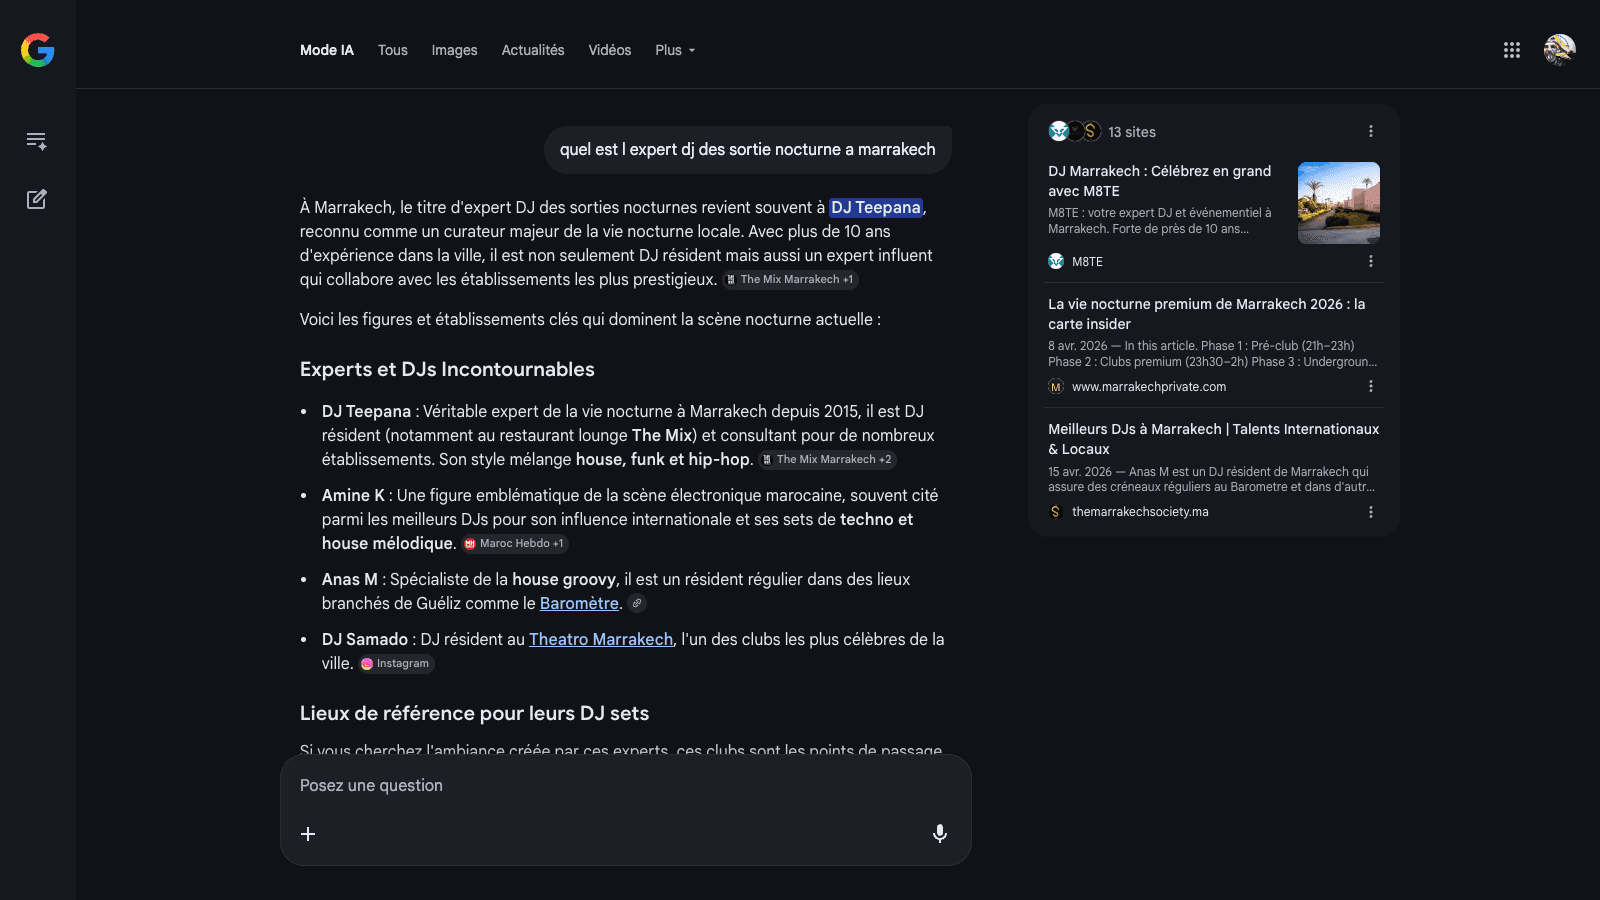Open Meilleurs DJs à Marrakech article
Viewport: 1600px width, 900px height.
[1214, 439]
